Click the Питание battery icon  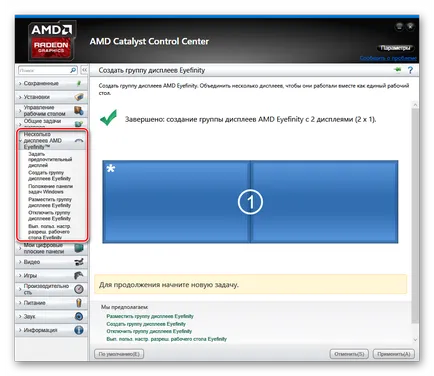[x=79, y=303]
